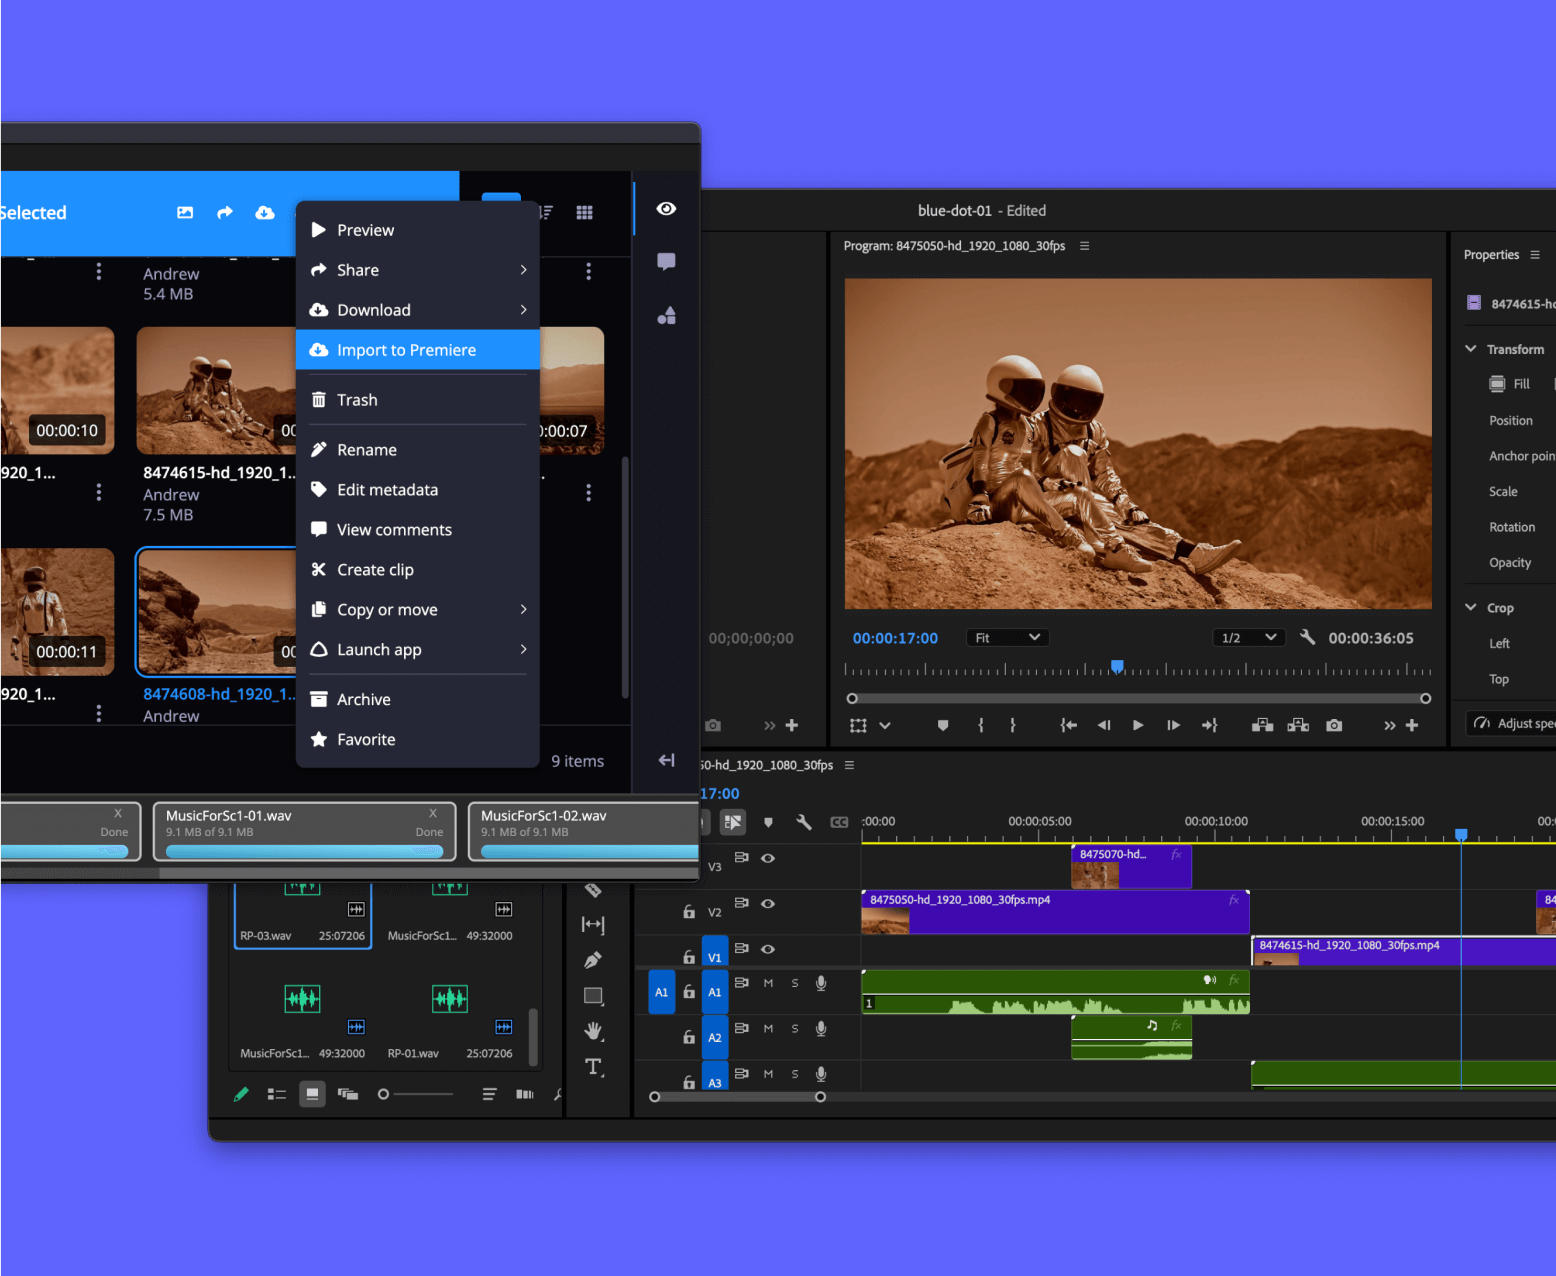
Task: Step forward one frame in Program Monitor
Action: click(1173, 725)
